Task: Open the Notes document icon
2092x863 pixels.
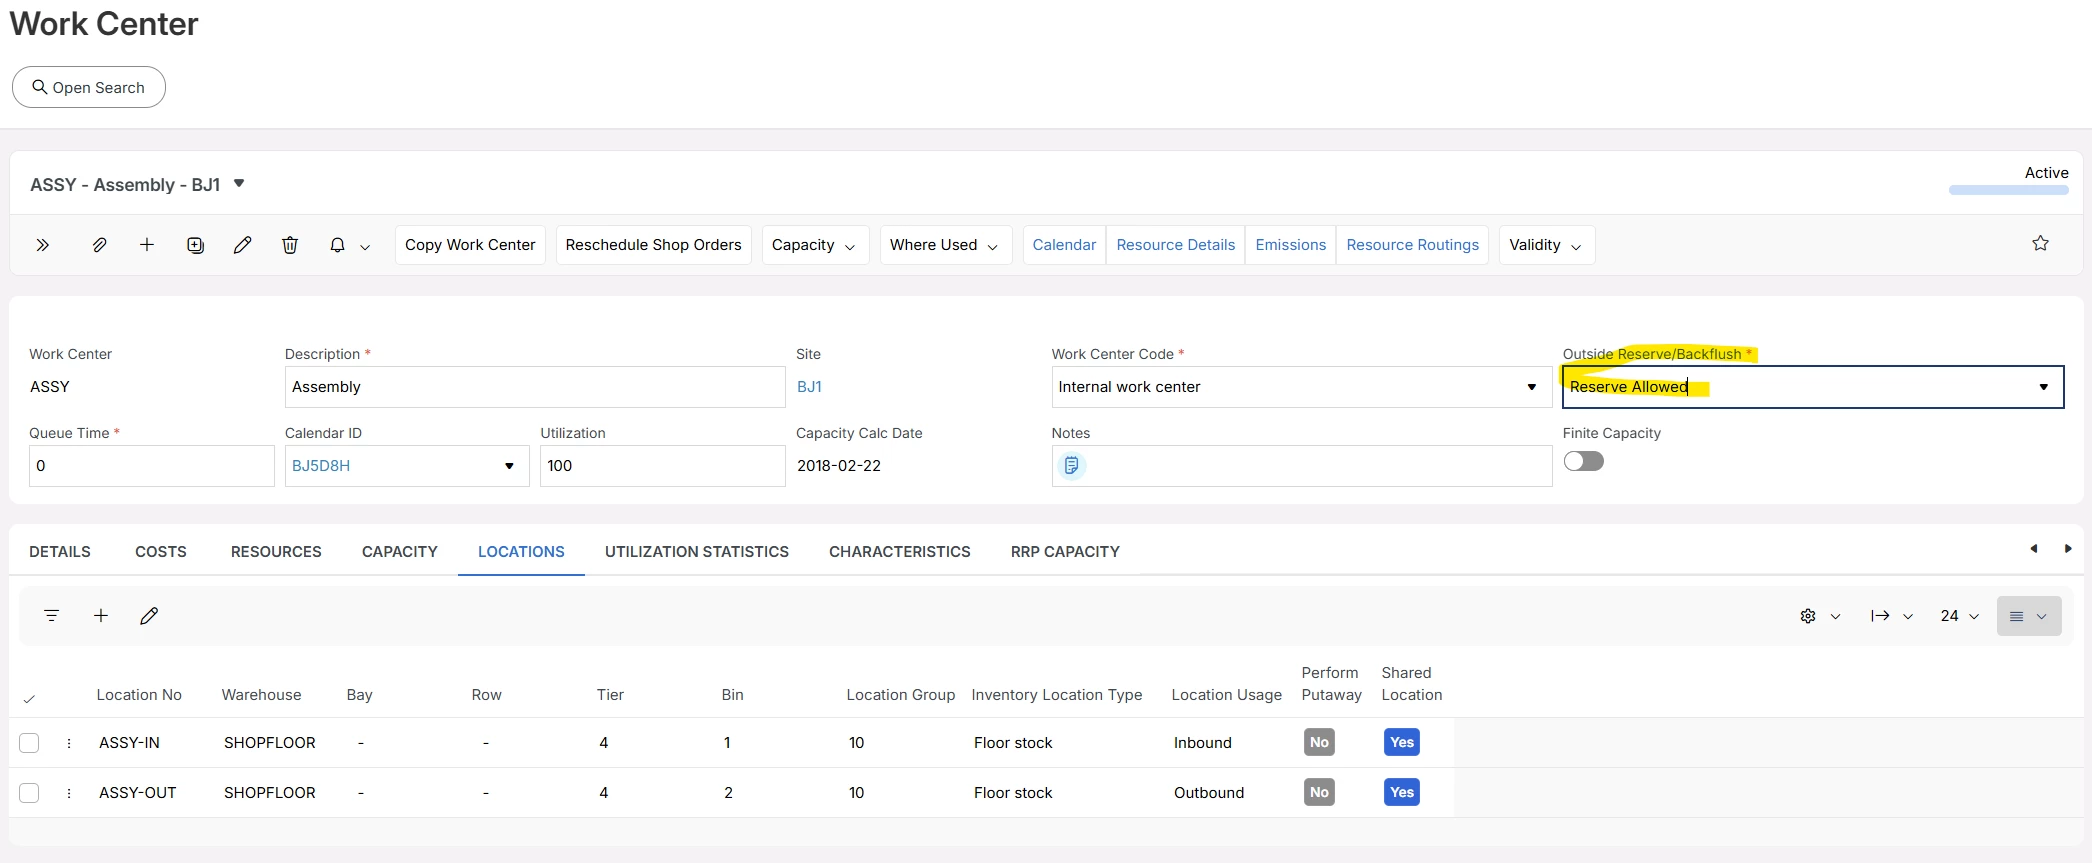Action: click(1071, 466)
